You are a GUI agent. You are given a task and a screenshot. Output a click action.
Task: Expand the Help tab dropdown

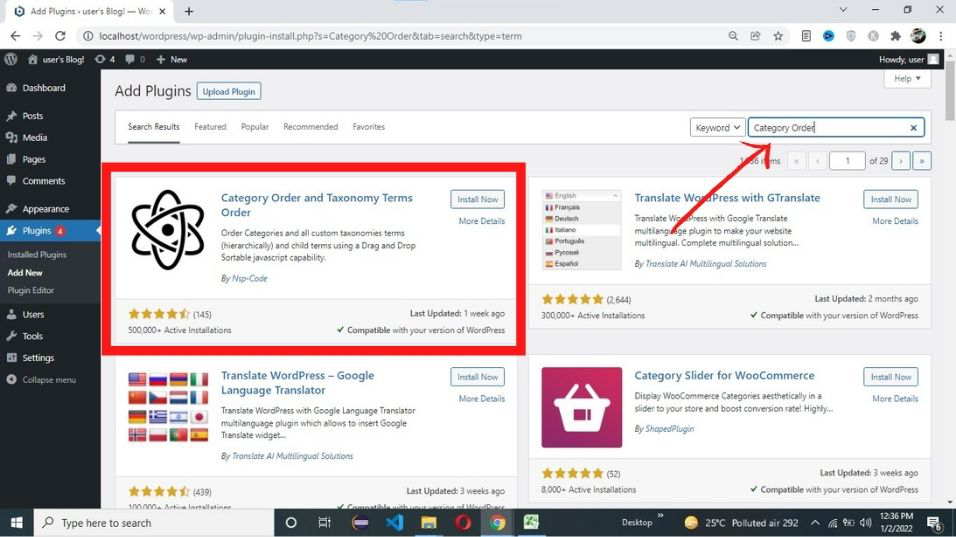point(907,79)
